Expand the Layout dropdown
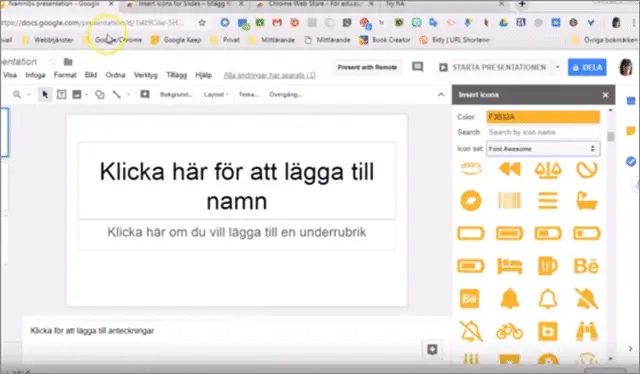This screenshot has height=374, width=640. 216,95
